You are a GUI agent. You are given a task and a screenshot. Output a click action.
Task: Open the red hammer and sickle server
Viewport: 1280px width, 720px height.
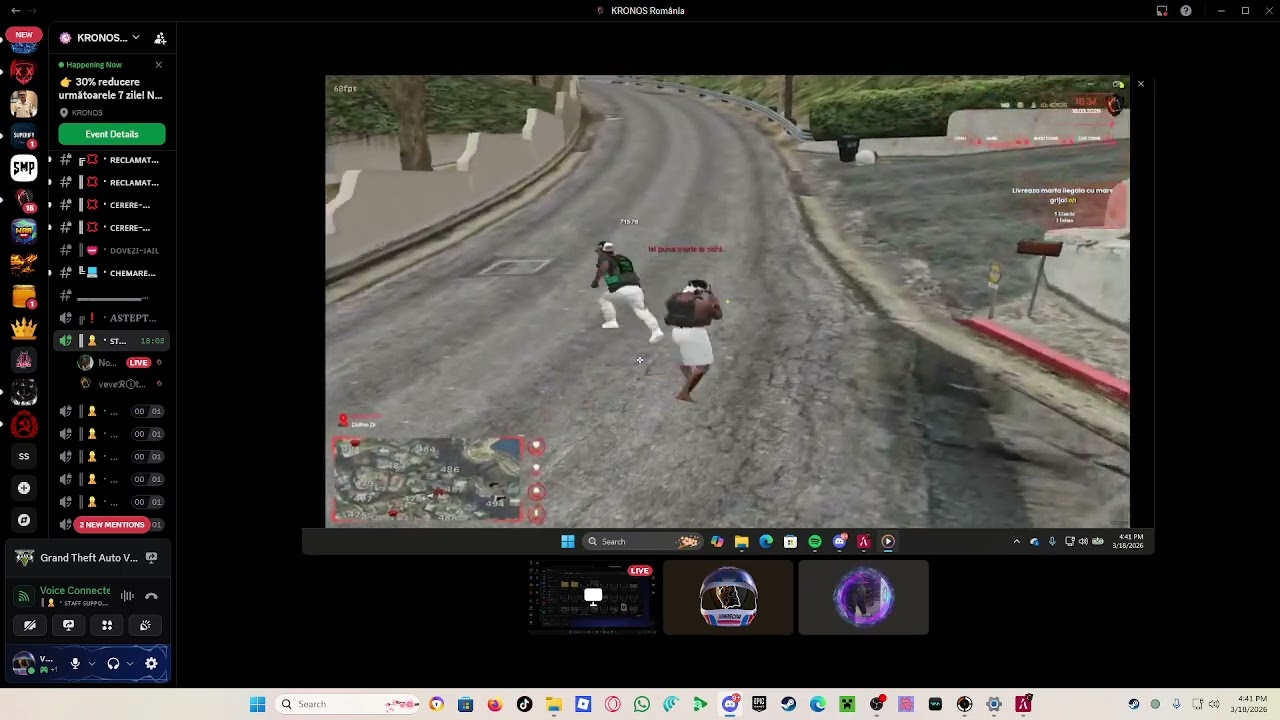[x=24, y=425]
